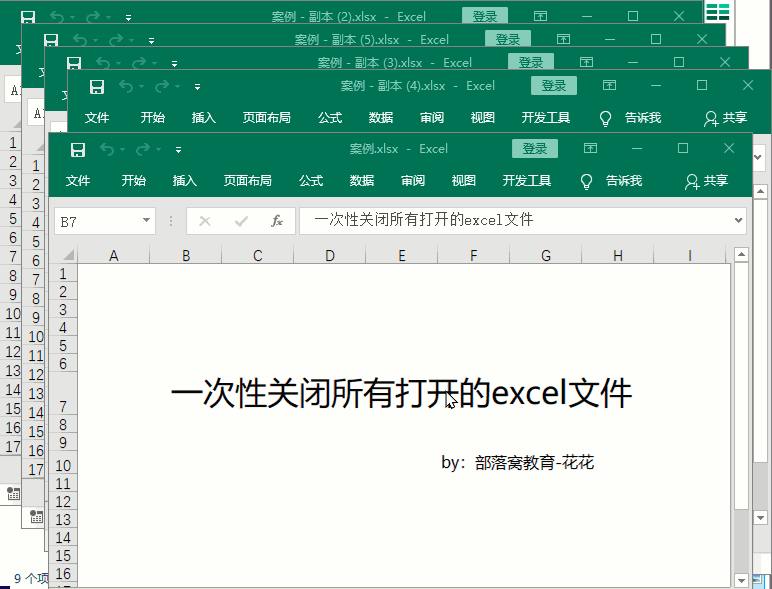Click lightbulb icon in 副本 (4) window

point(605,118)
